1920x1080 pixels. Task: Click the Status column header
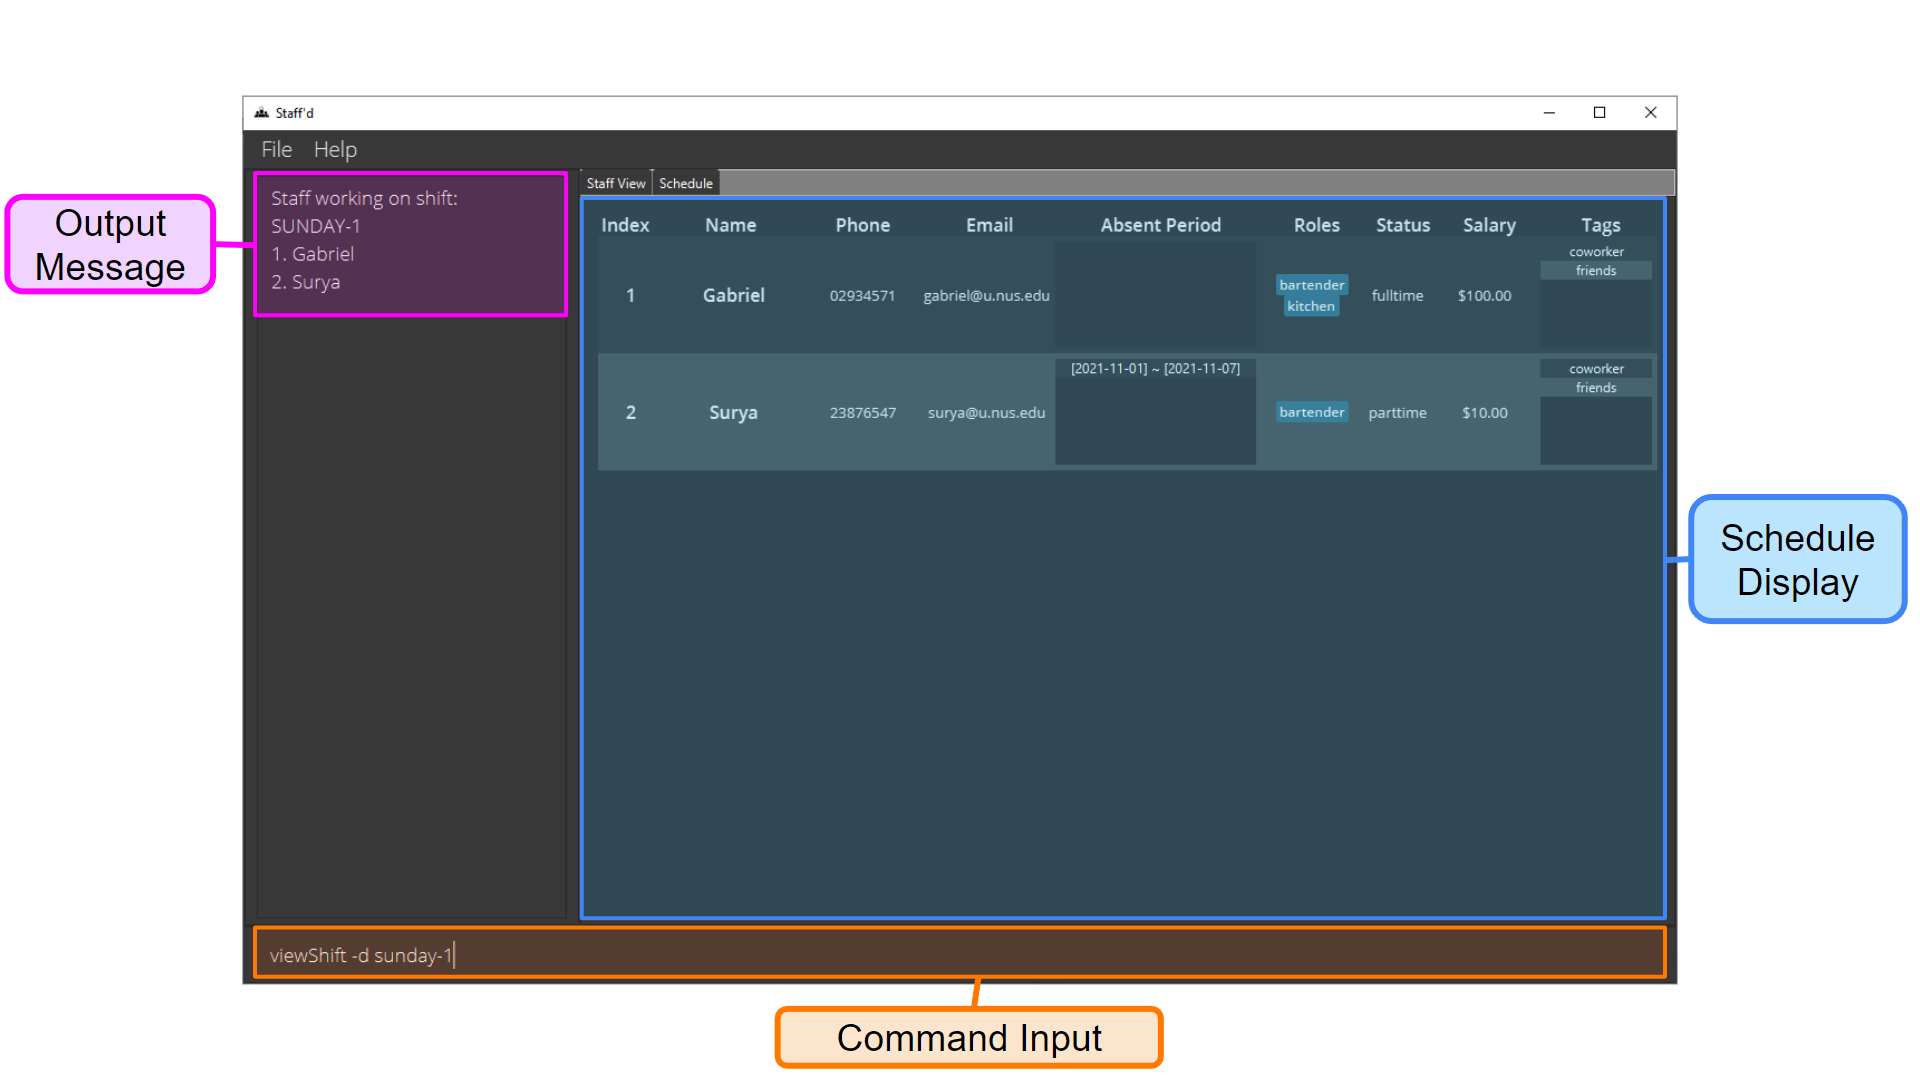click(x=1402, y=225)
